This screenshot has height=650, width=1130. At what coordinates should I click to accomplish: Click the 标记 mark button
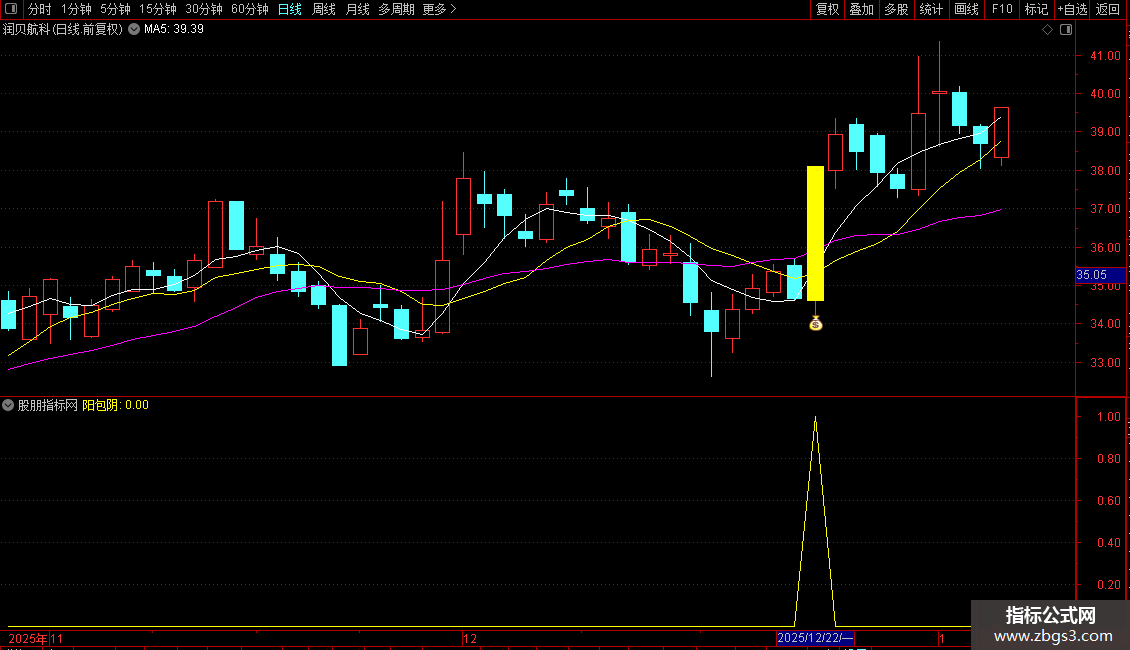[x=1036, y=9]
